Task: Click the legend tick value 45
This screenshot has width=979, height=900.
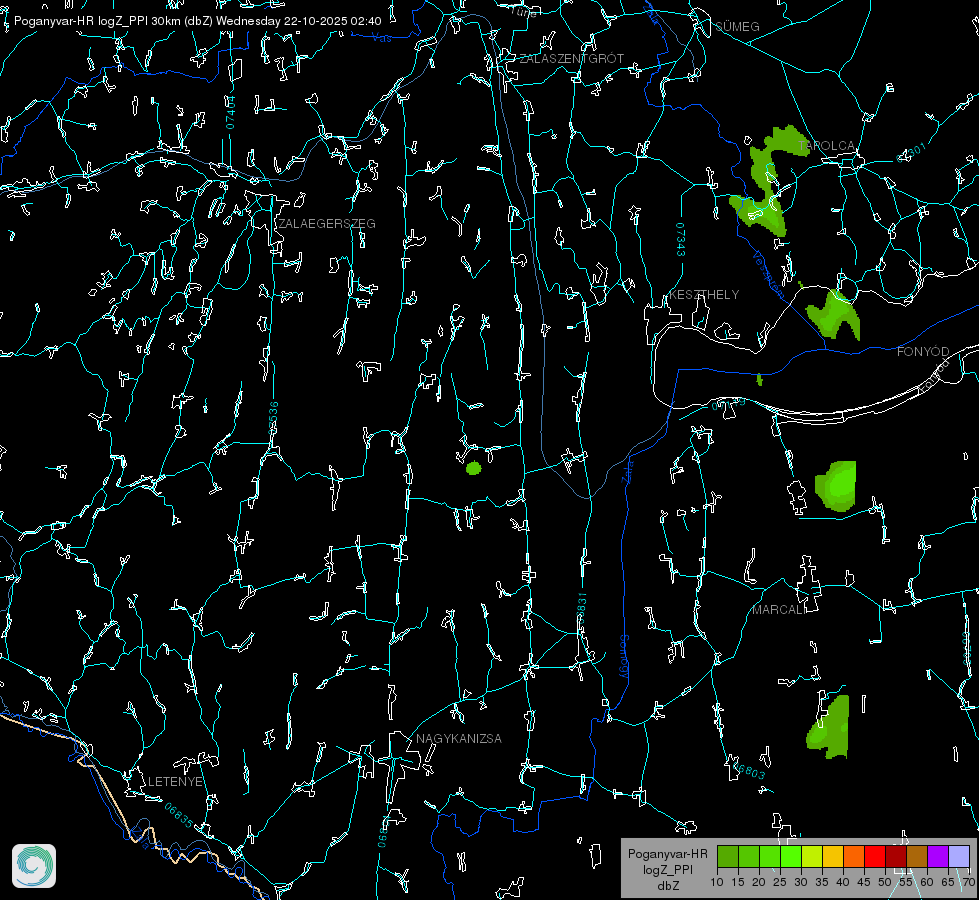Action: point(864,883)
